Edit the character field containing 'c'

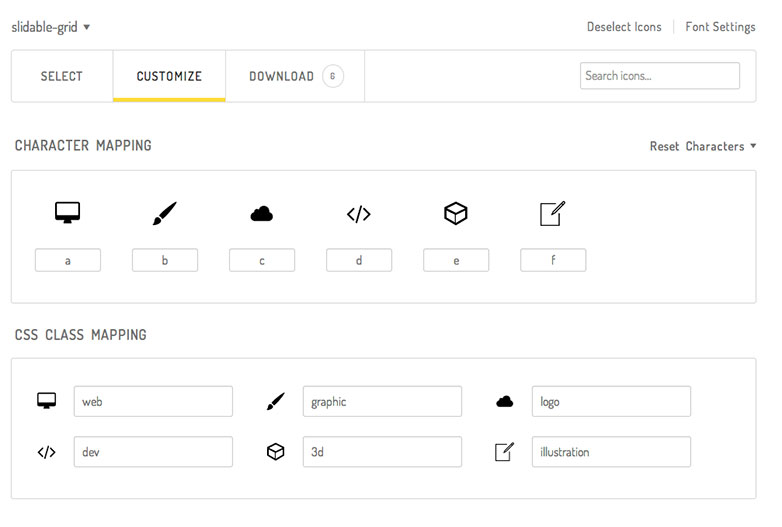(x=262, y=260)
